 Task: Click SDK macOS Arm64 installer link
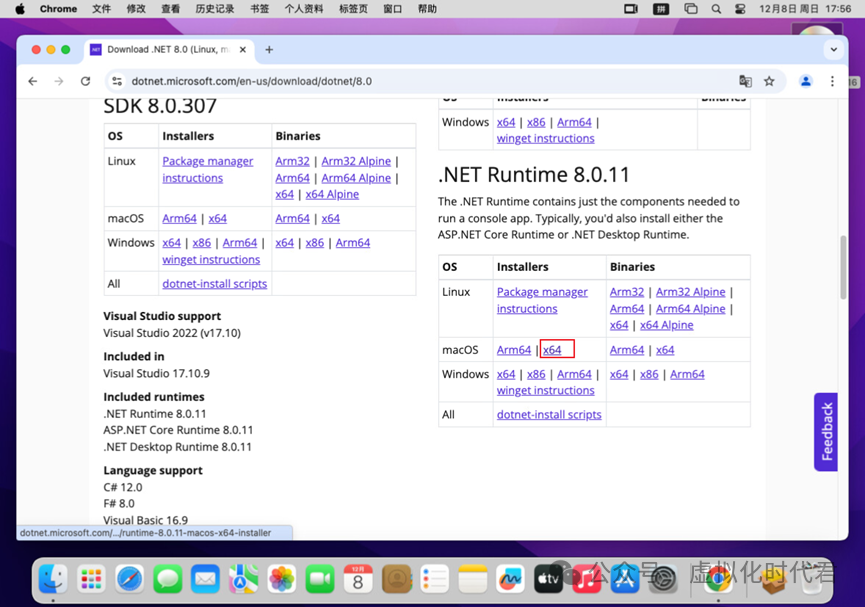(179, 219)
